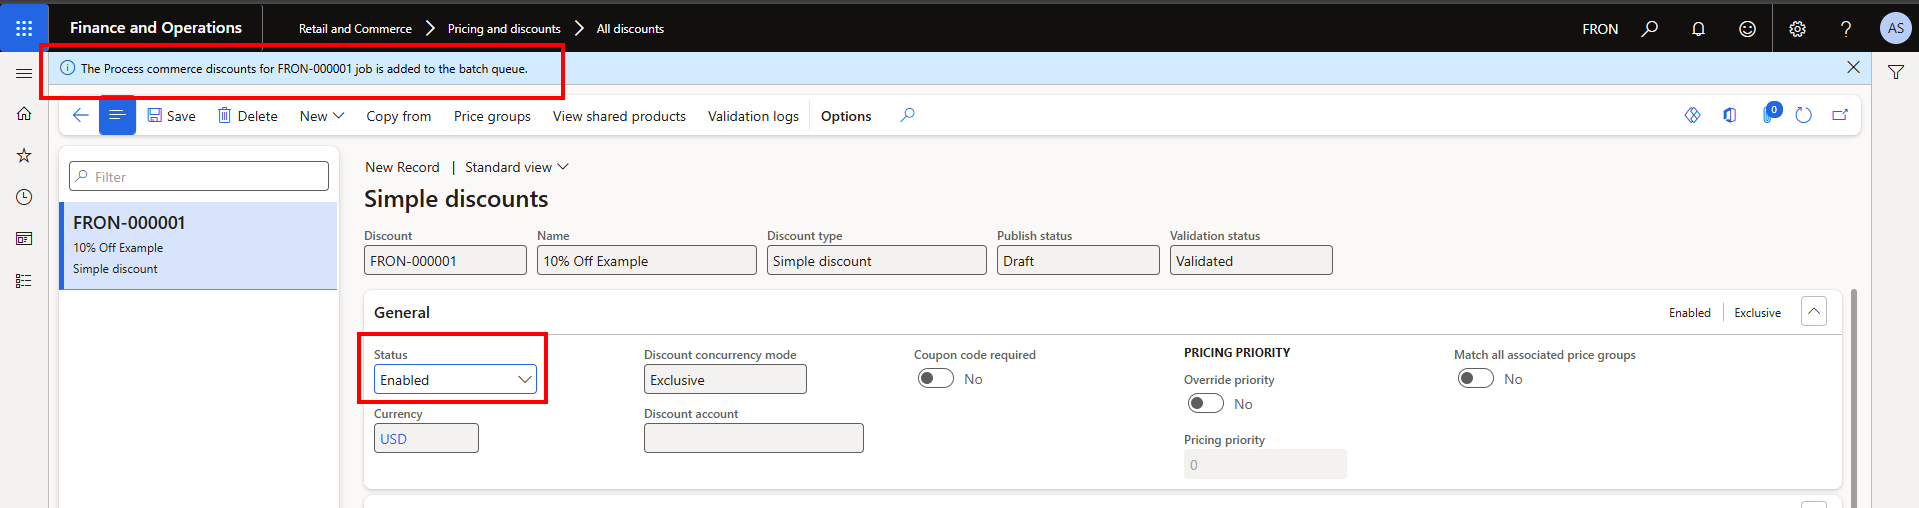Click Validation logs button

point(753,116)
